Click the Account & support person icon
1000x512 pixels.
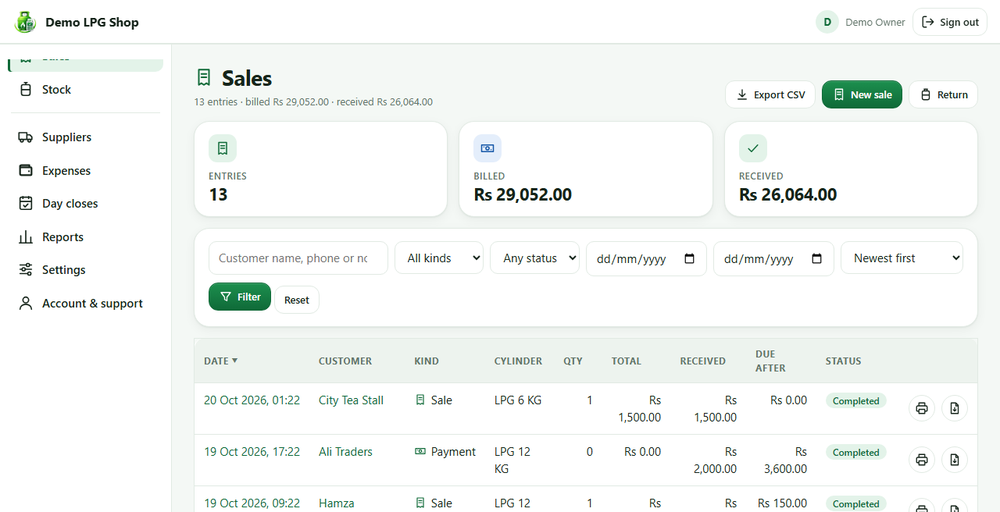tap(26, 303)
